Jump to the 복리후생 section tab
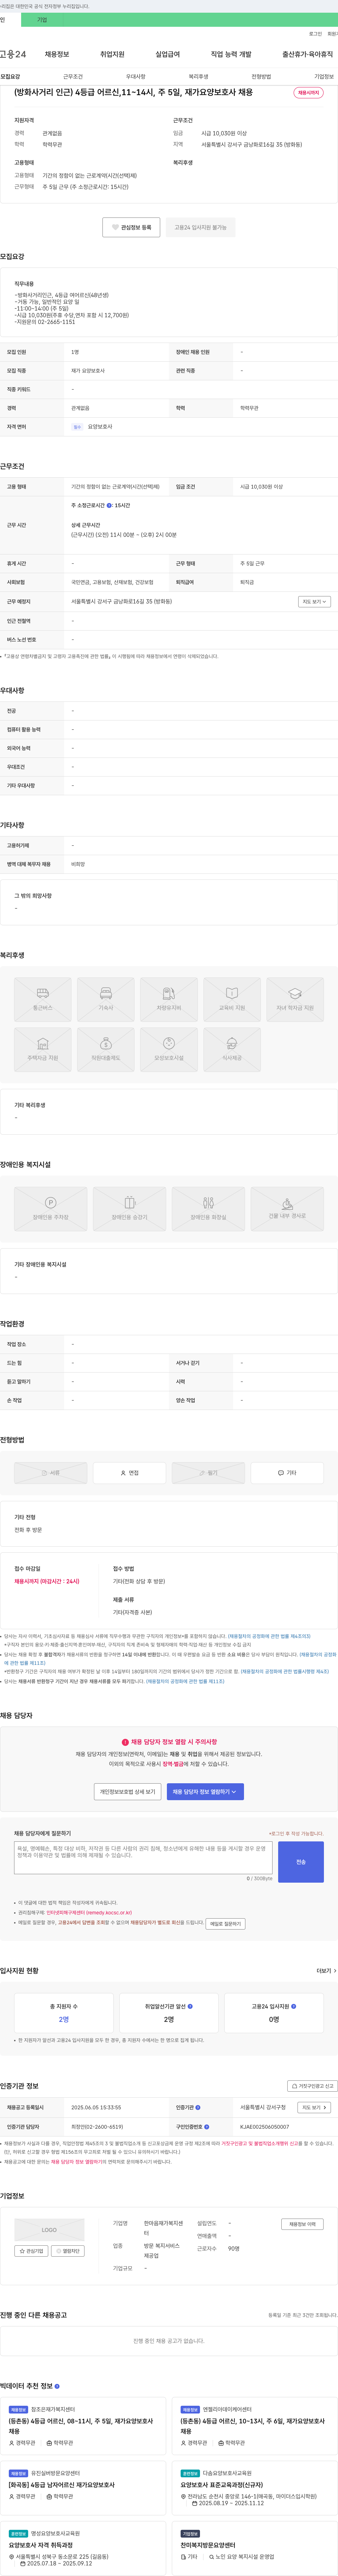Viewport: 338px width, 2576px height. (x=198, y=76)
